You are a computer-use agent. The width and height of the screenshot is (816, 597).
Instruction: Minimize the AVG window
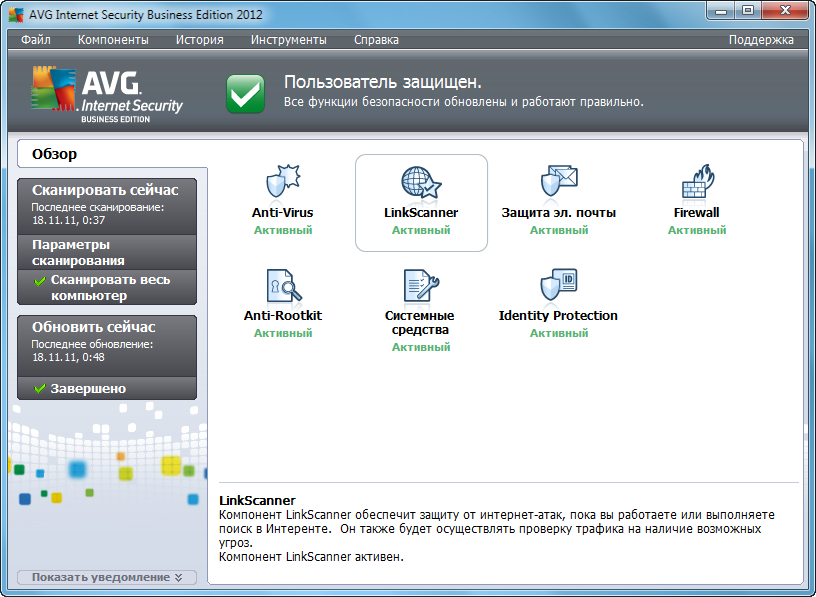tap(721, 11)
